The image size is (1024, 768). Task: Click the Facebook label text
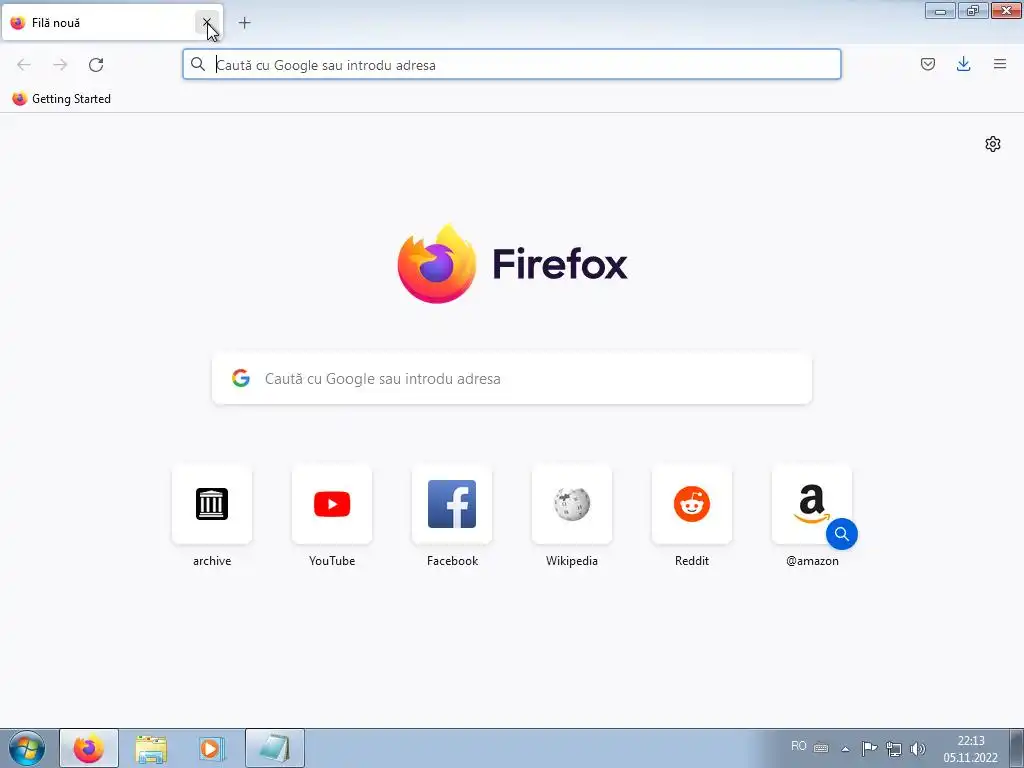coord(452,561)
